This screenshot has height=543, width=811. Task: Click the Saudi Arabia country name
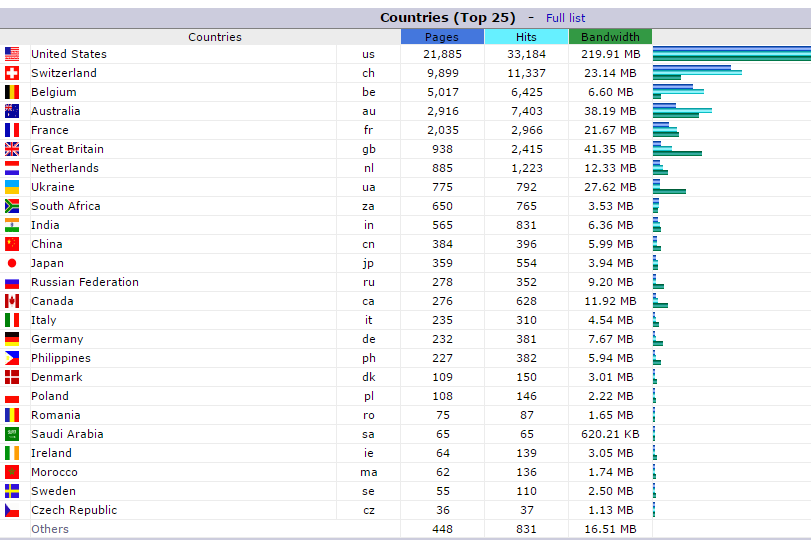point(67,434)
